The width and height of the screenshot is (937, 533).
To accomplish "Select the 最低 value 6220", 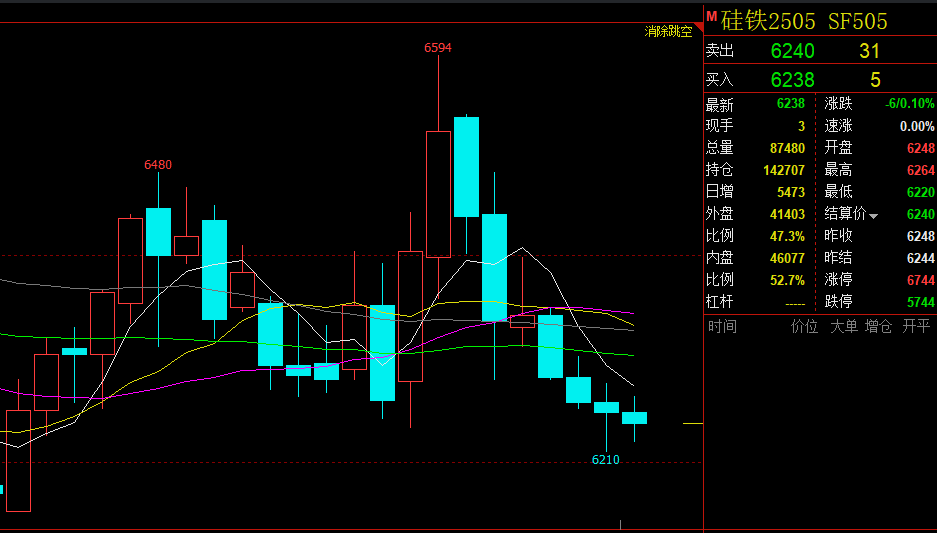I will coord(921,192).
